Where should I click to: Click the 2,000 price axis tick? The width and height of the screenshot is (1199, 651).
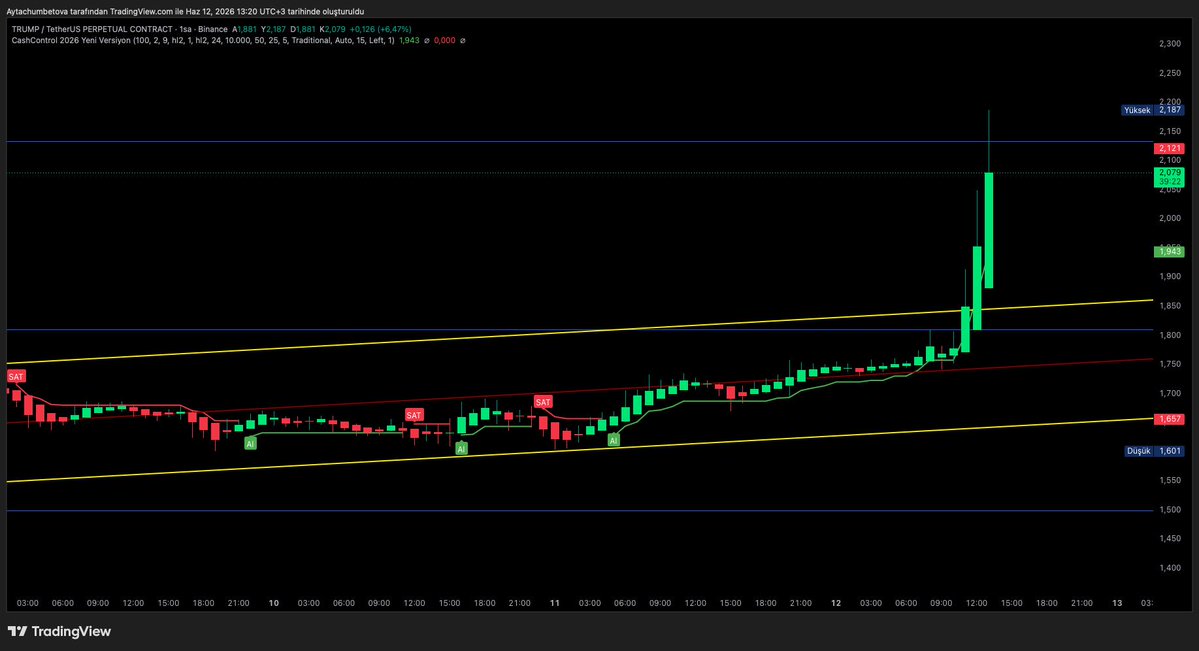point(1170,218)
